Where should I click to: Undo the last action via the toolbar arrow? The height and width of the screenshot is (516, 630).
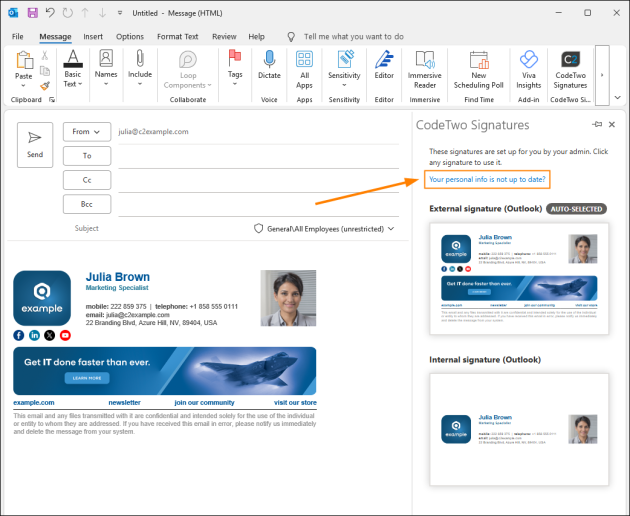(x=50, y=13)
